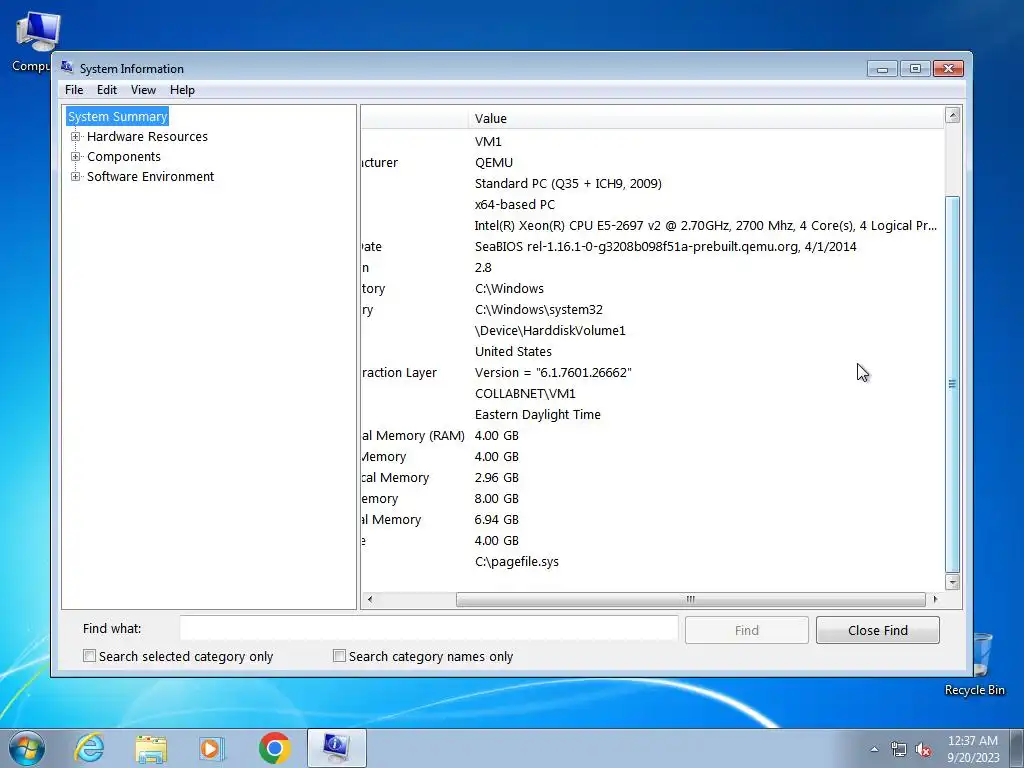Select the SeaBIOS version value row
This screenshot has height=768, width=1024.
665,246
